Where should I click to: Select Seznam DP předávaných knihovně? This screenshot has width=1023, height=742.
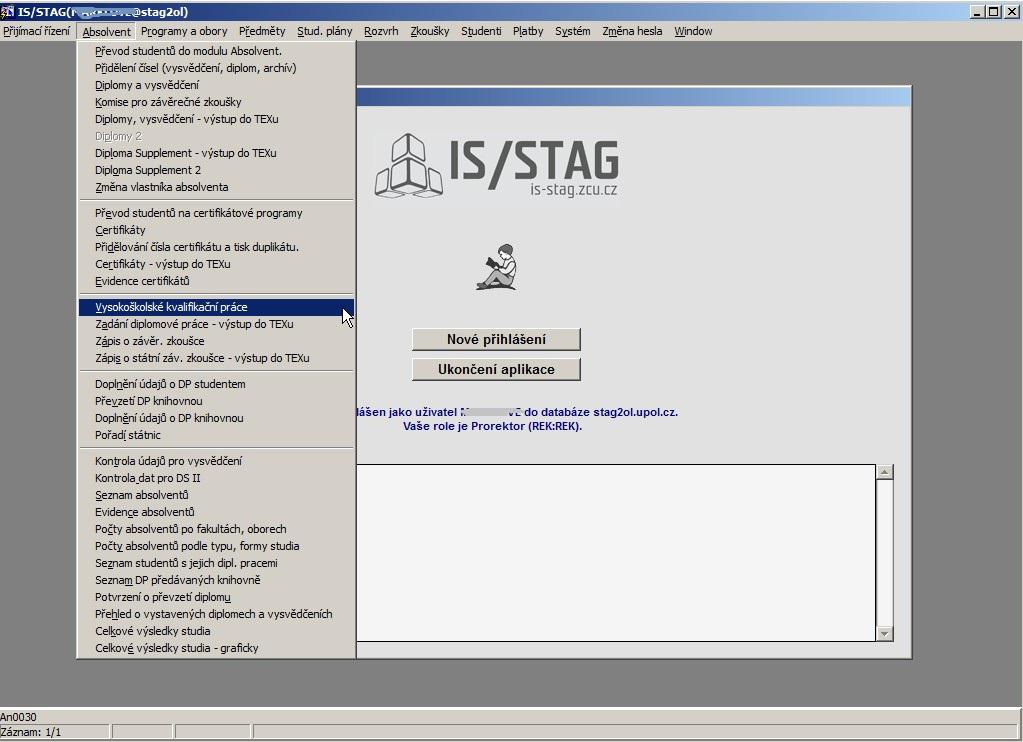[x=216, y=580]
